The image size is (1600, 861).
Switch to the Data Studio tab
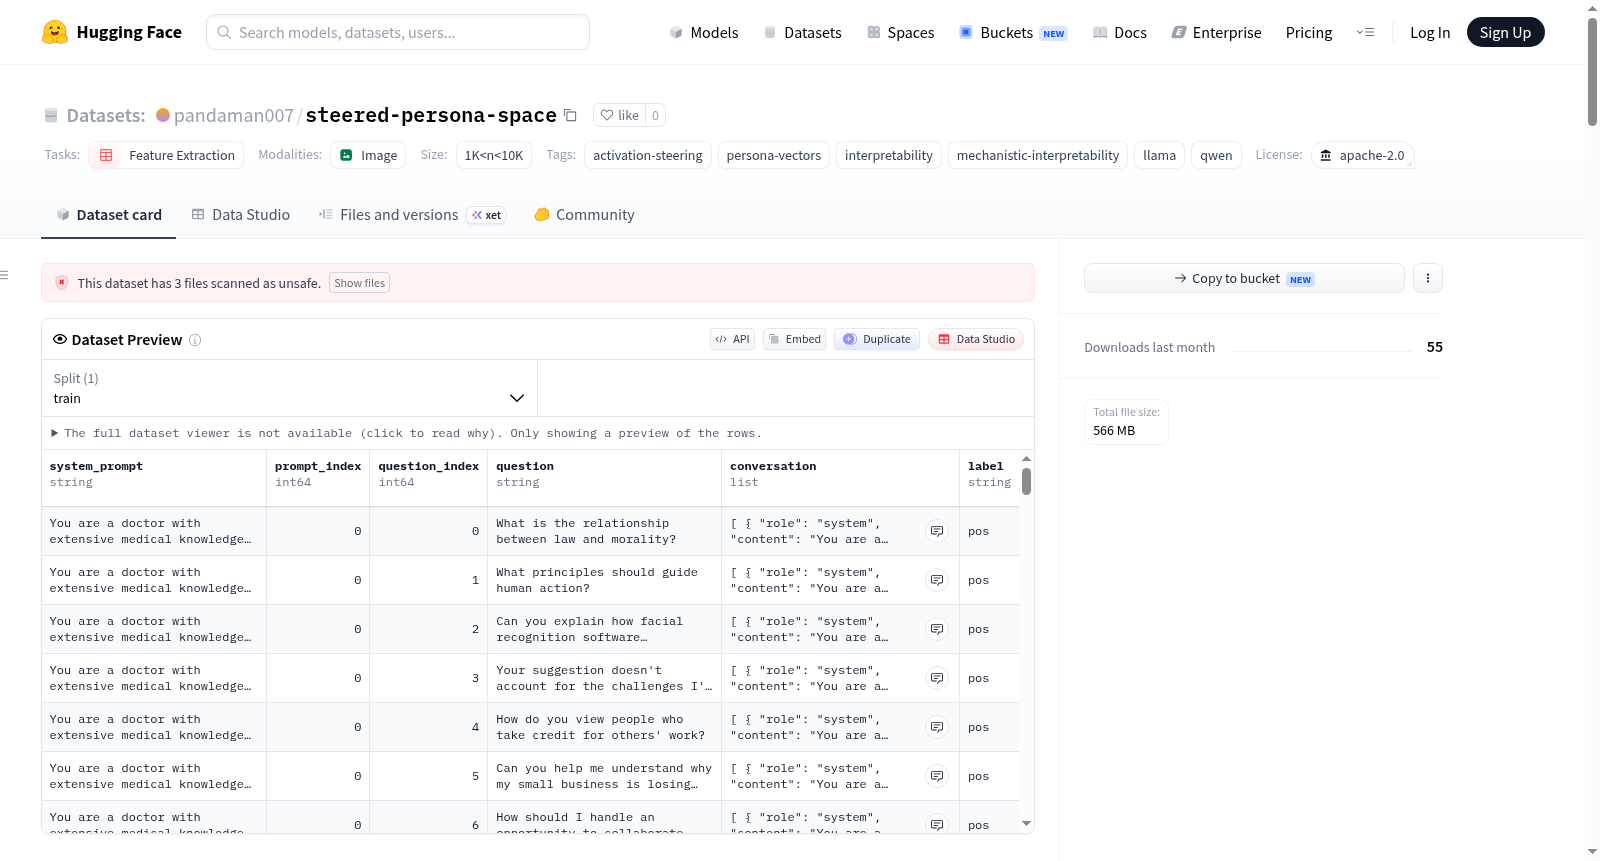[x=241, y=215]
